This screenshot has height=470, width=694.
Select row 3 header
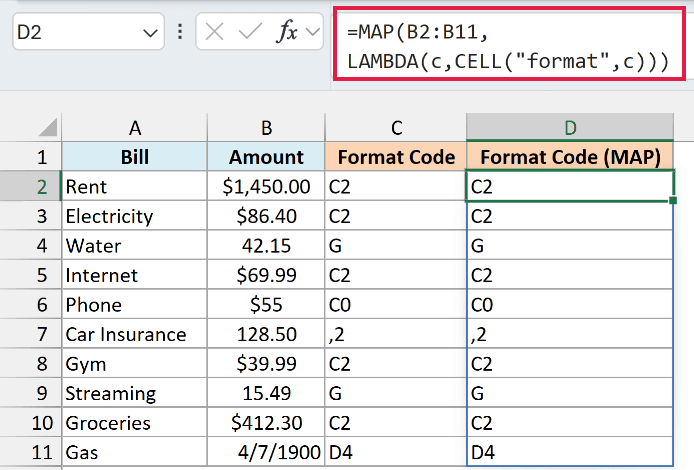point(31,216)
